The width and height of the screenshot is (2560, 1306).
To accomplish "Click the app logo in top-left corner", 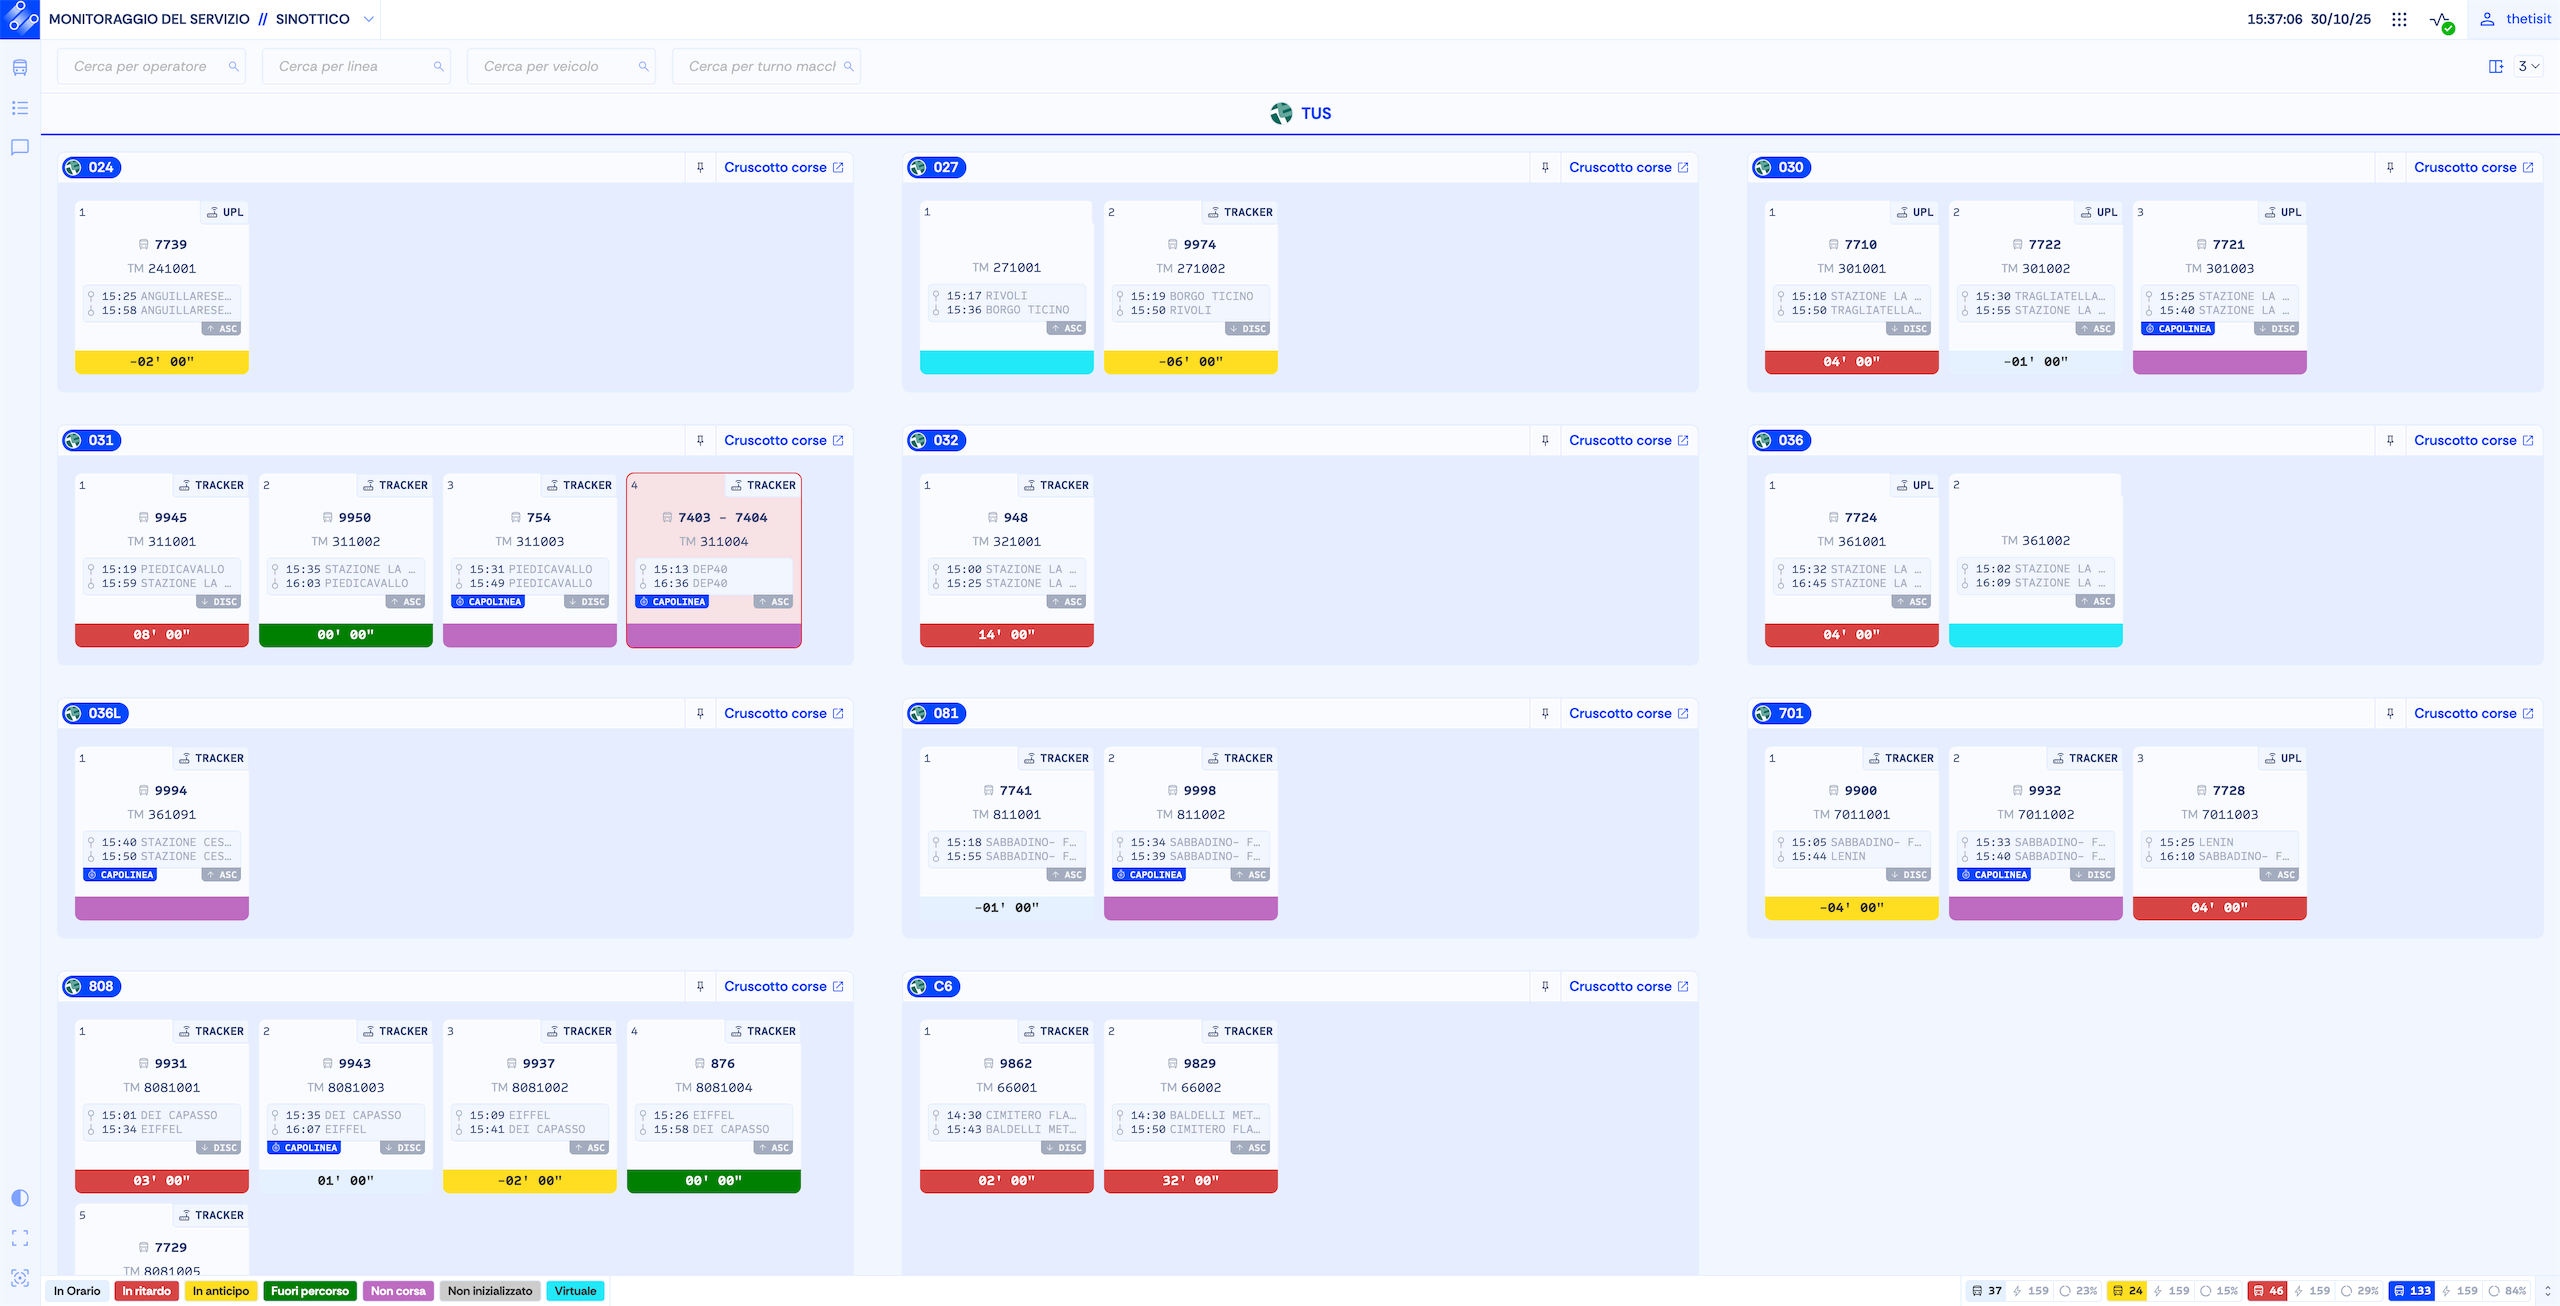I will (20, 19).
